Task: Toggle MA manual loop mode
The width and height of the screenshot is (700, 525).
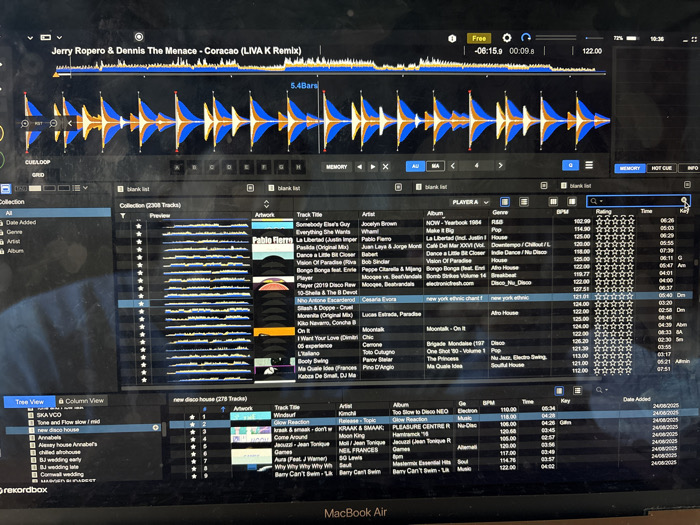Action: 435,166
